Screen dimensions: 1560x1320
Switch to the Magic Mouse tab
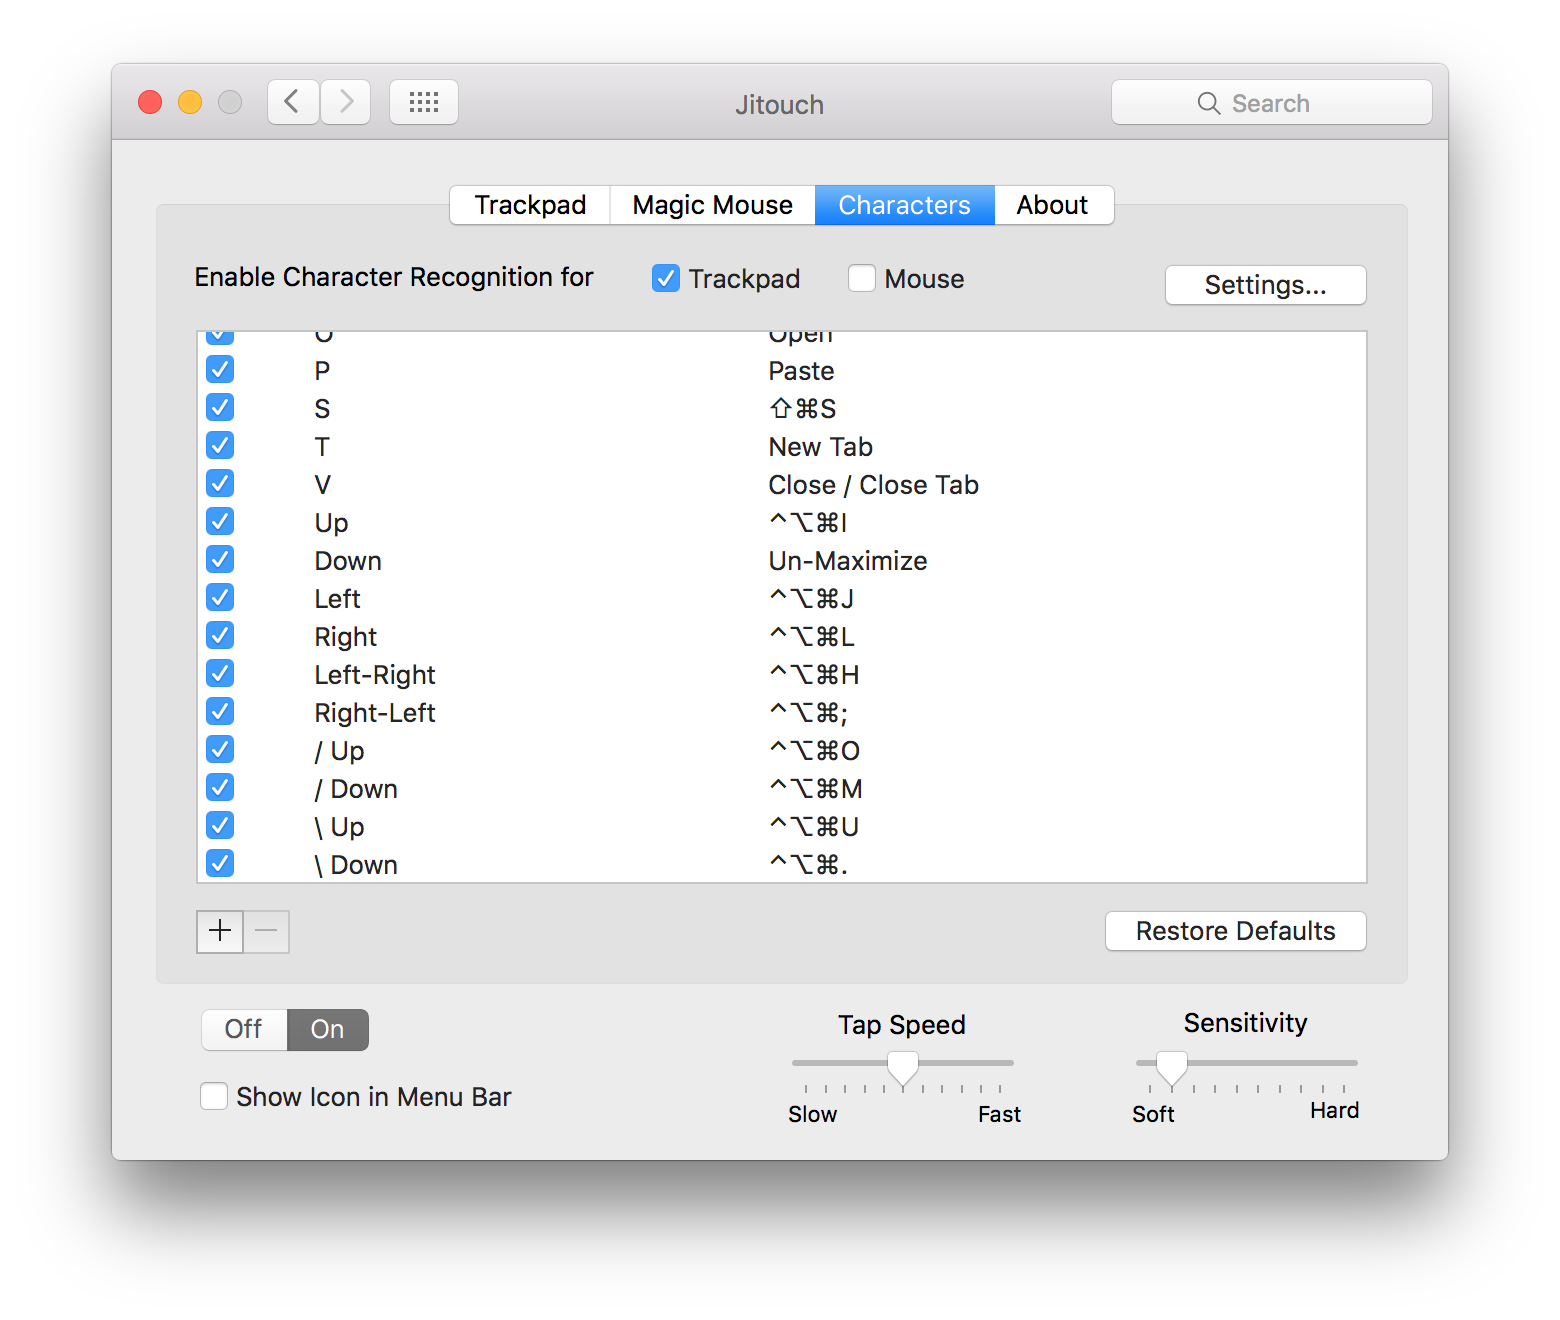pos(712,205)
